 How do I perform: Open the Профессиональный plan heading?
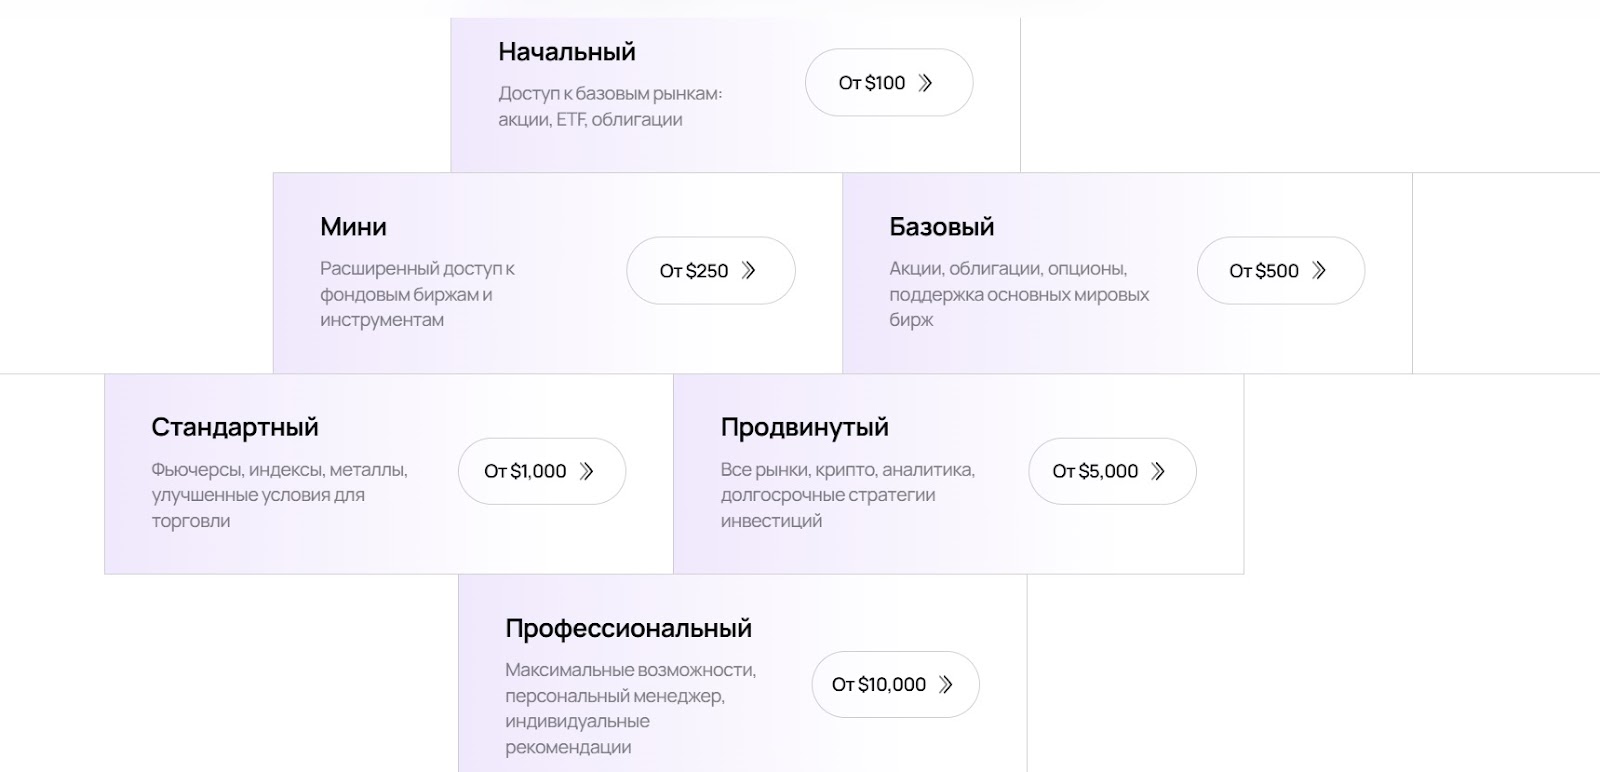pyautogui.click(x=628, y=629)
